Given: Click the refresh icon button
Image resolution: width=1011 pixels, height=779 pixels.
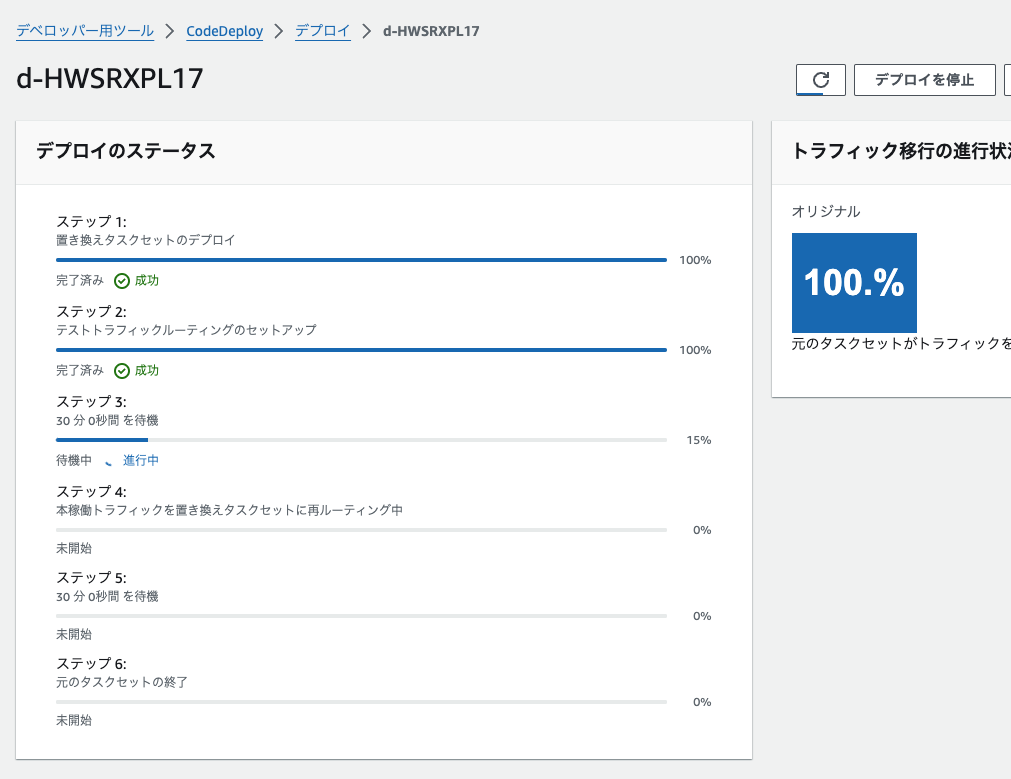Looking at the screenshot, I should coord(821,80).
